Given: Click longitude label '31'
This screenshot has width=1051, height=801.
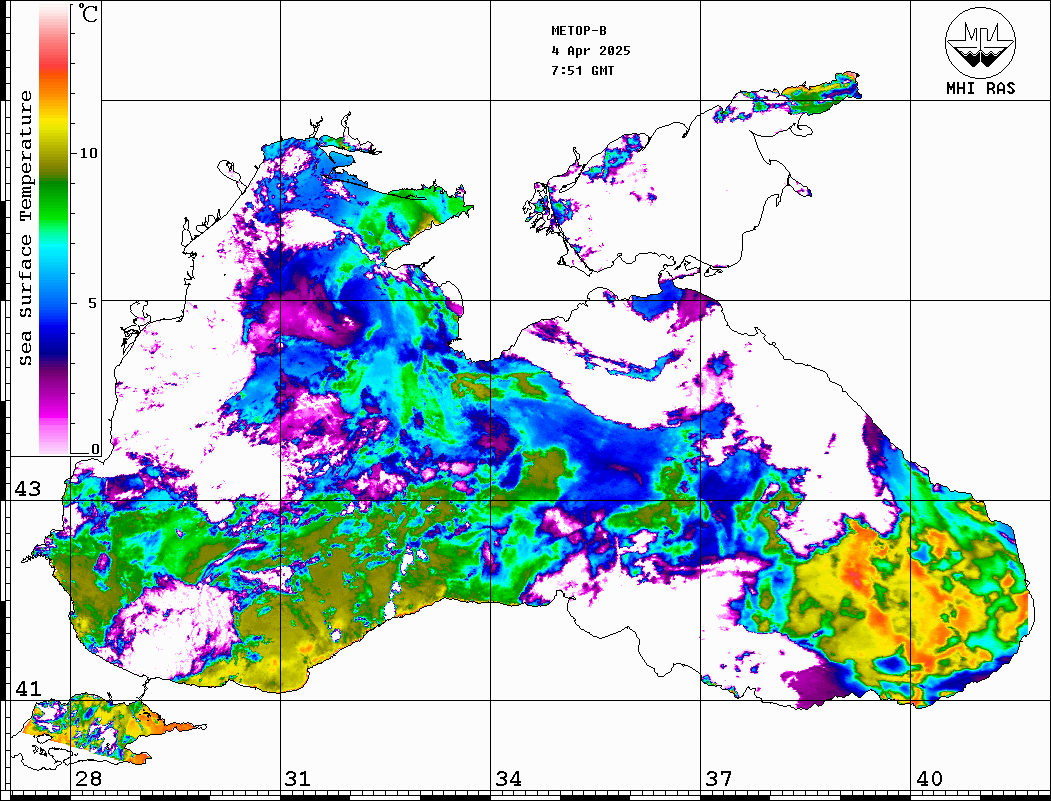Looking at the screenshot, I should [x=298, y=778].
